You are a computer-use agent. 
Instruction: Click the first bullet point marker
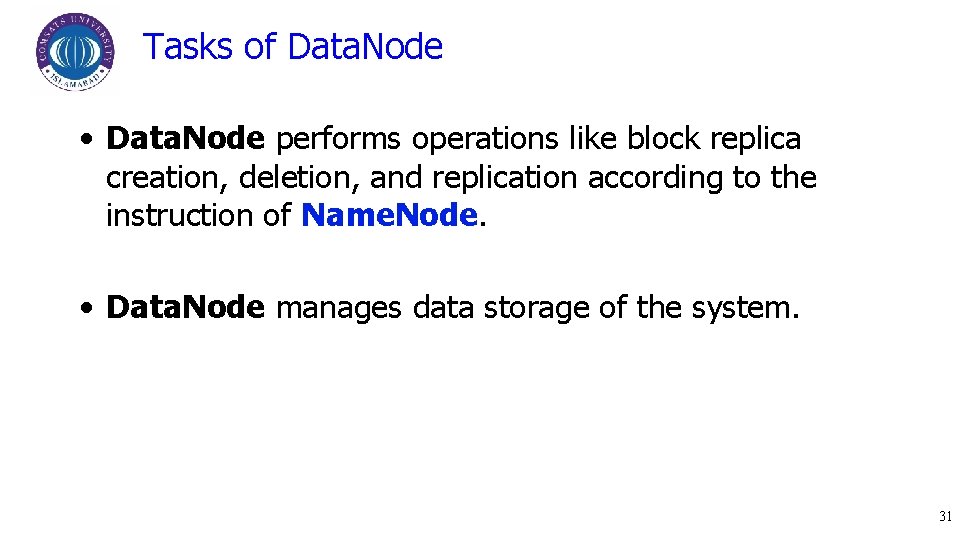pos(88,140)
